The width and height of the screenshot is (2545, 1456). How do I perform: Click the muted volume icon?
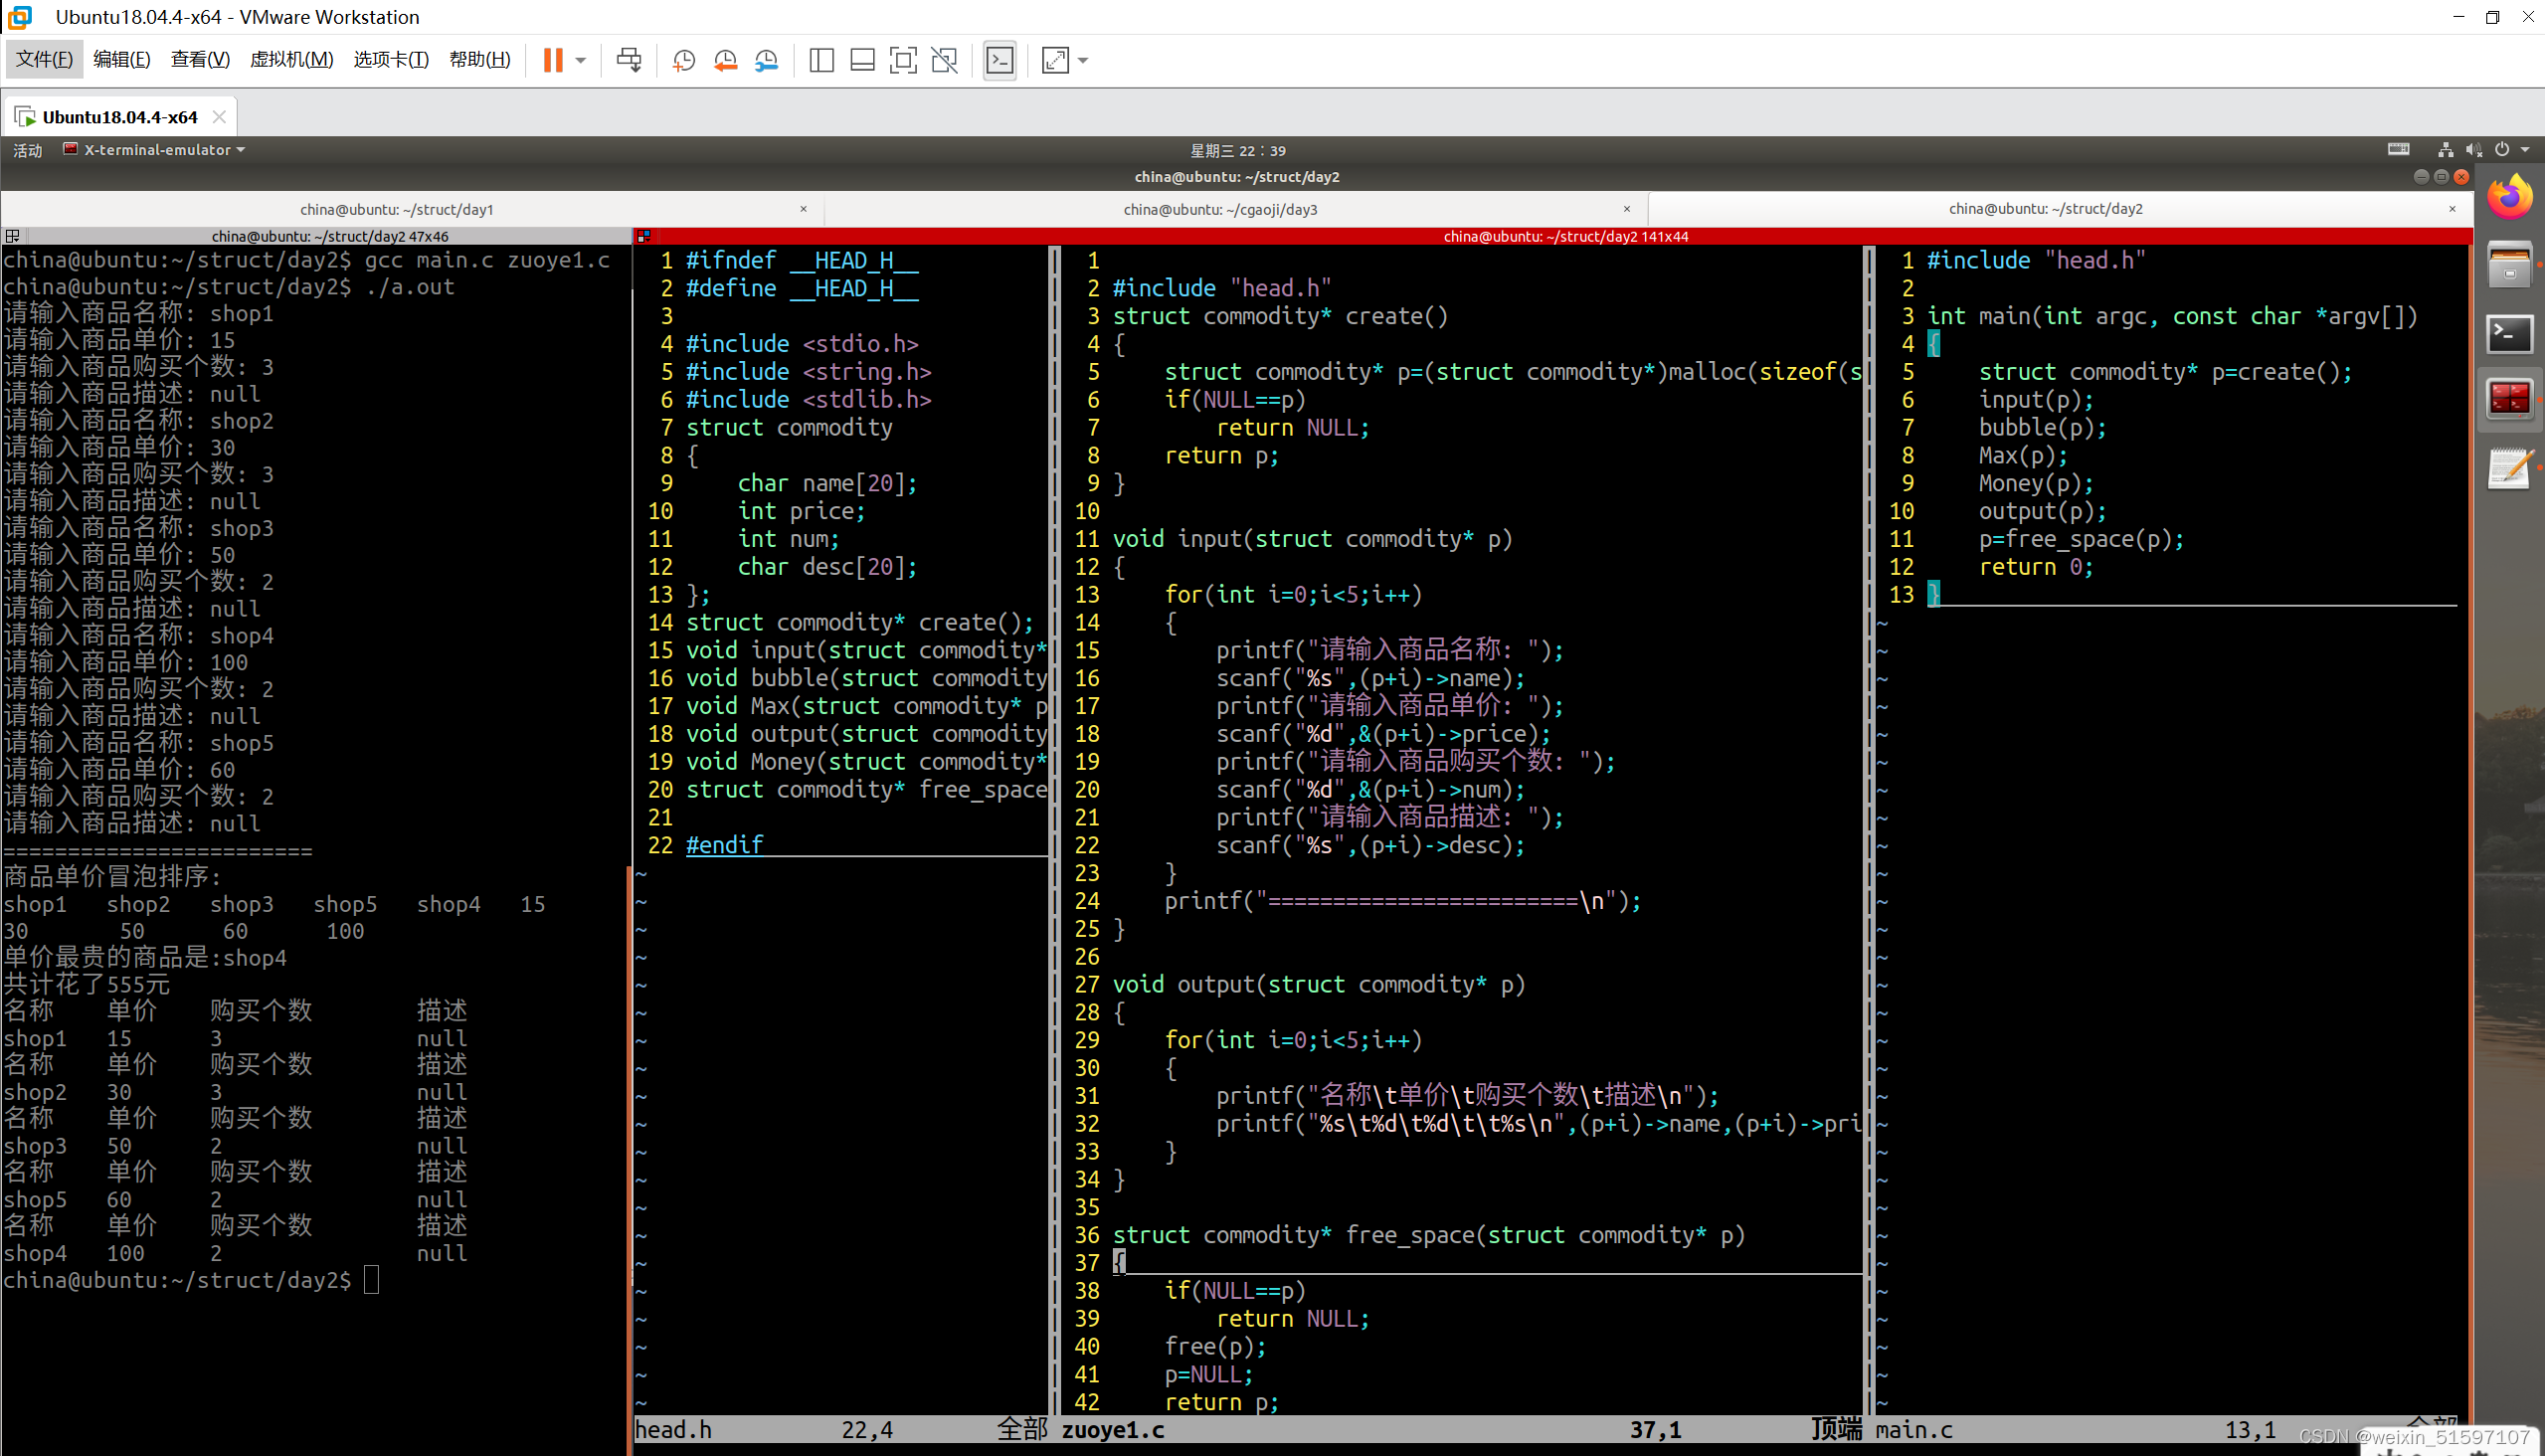(2474, 150)
